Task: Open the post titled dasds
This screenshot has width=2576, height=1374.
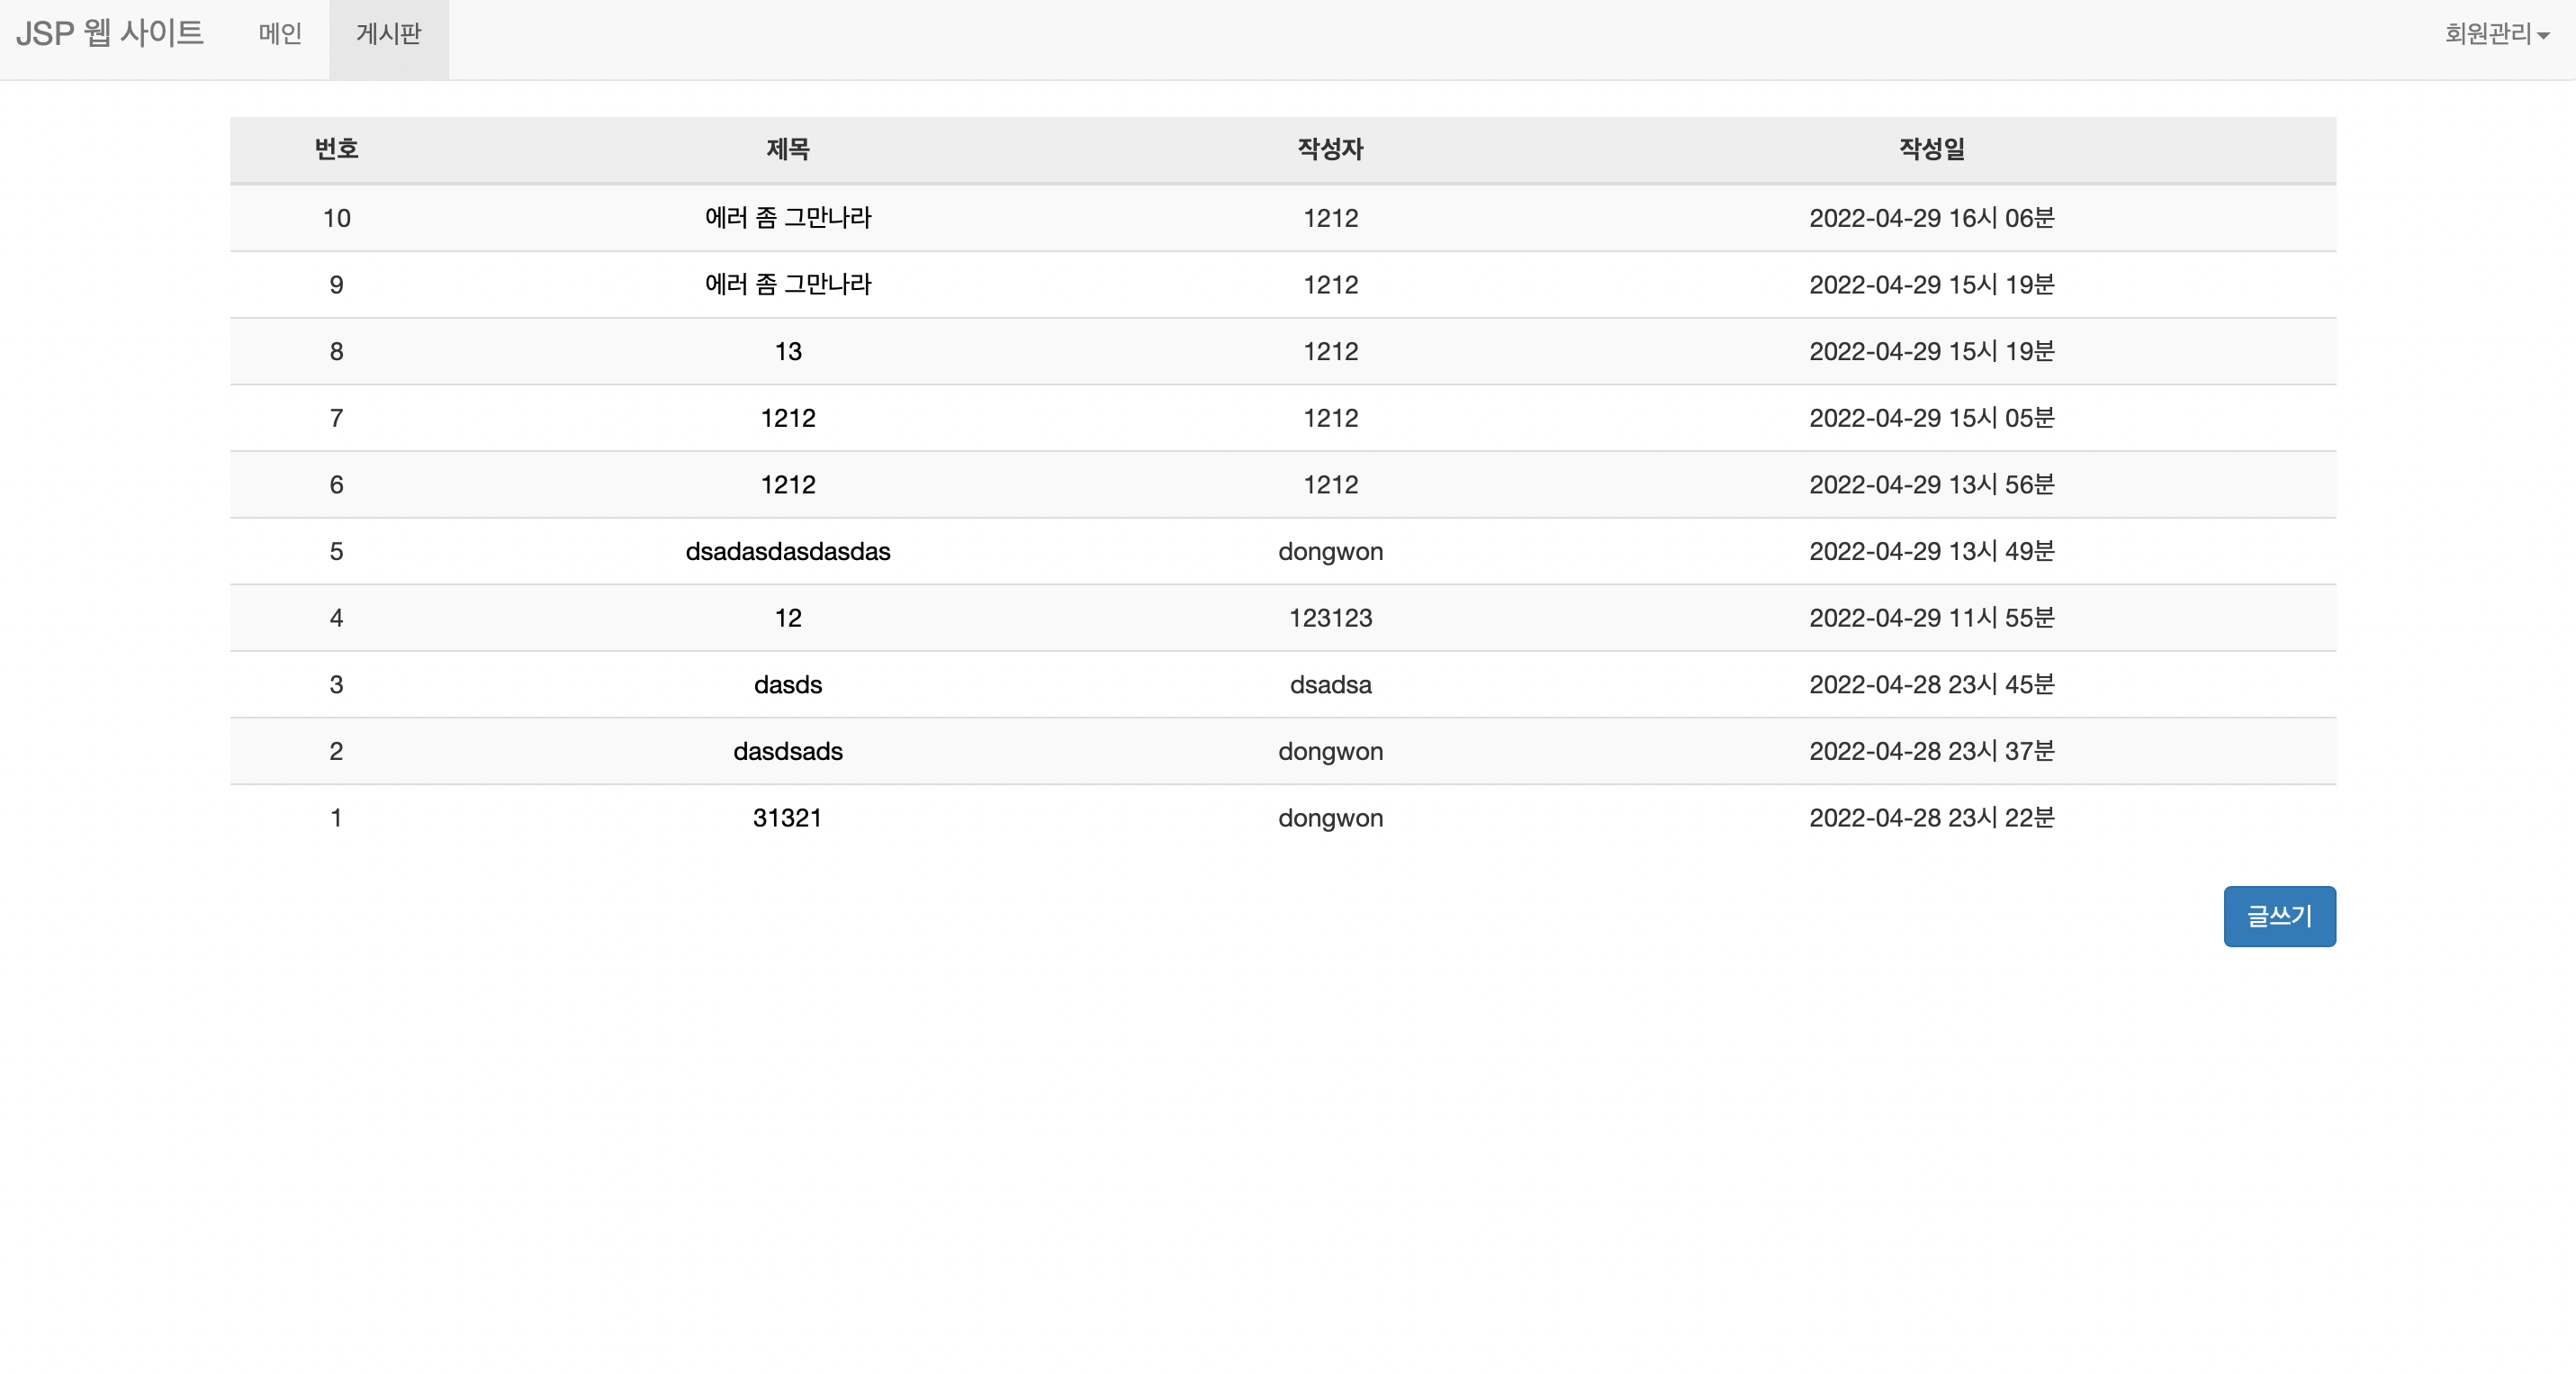Action: [788, 685]
